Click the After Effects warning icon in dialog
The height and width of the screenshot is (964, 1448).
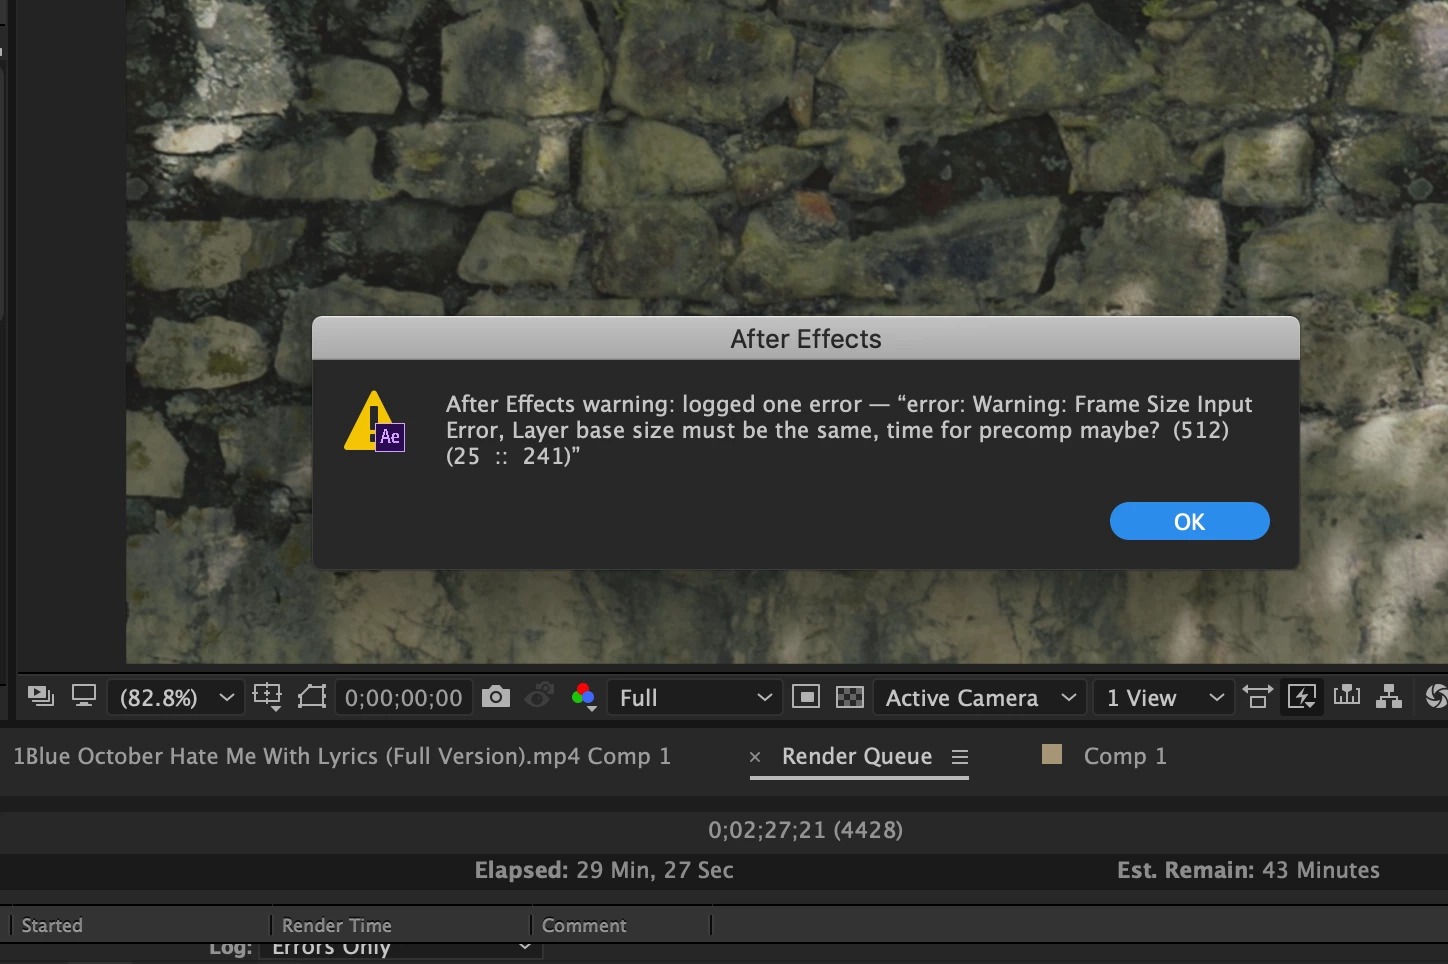tap(374, 422)
